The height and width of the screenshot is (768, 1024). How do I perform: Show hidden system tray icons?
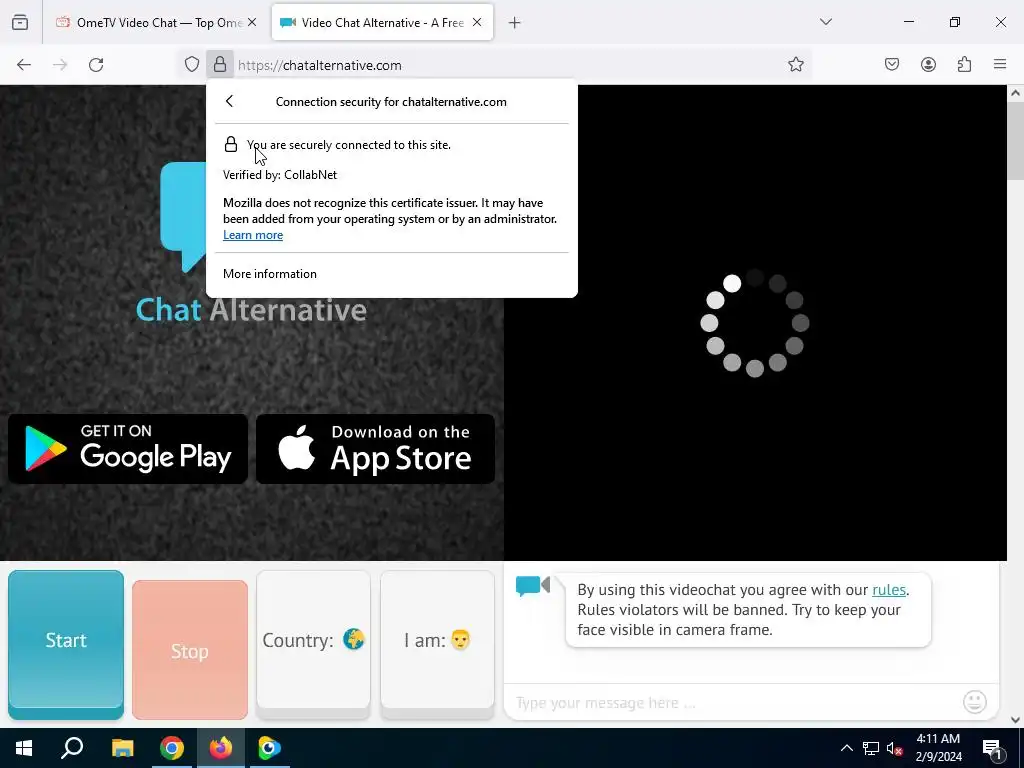(x=846, y=748)
